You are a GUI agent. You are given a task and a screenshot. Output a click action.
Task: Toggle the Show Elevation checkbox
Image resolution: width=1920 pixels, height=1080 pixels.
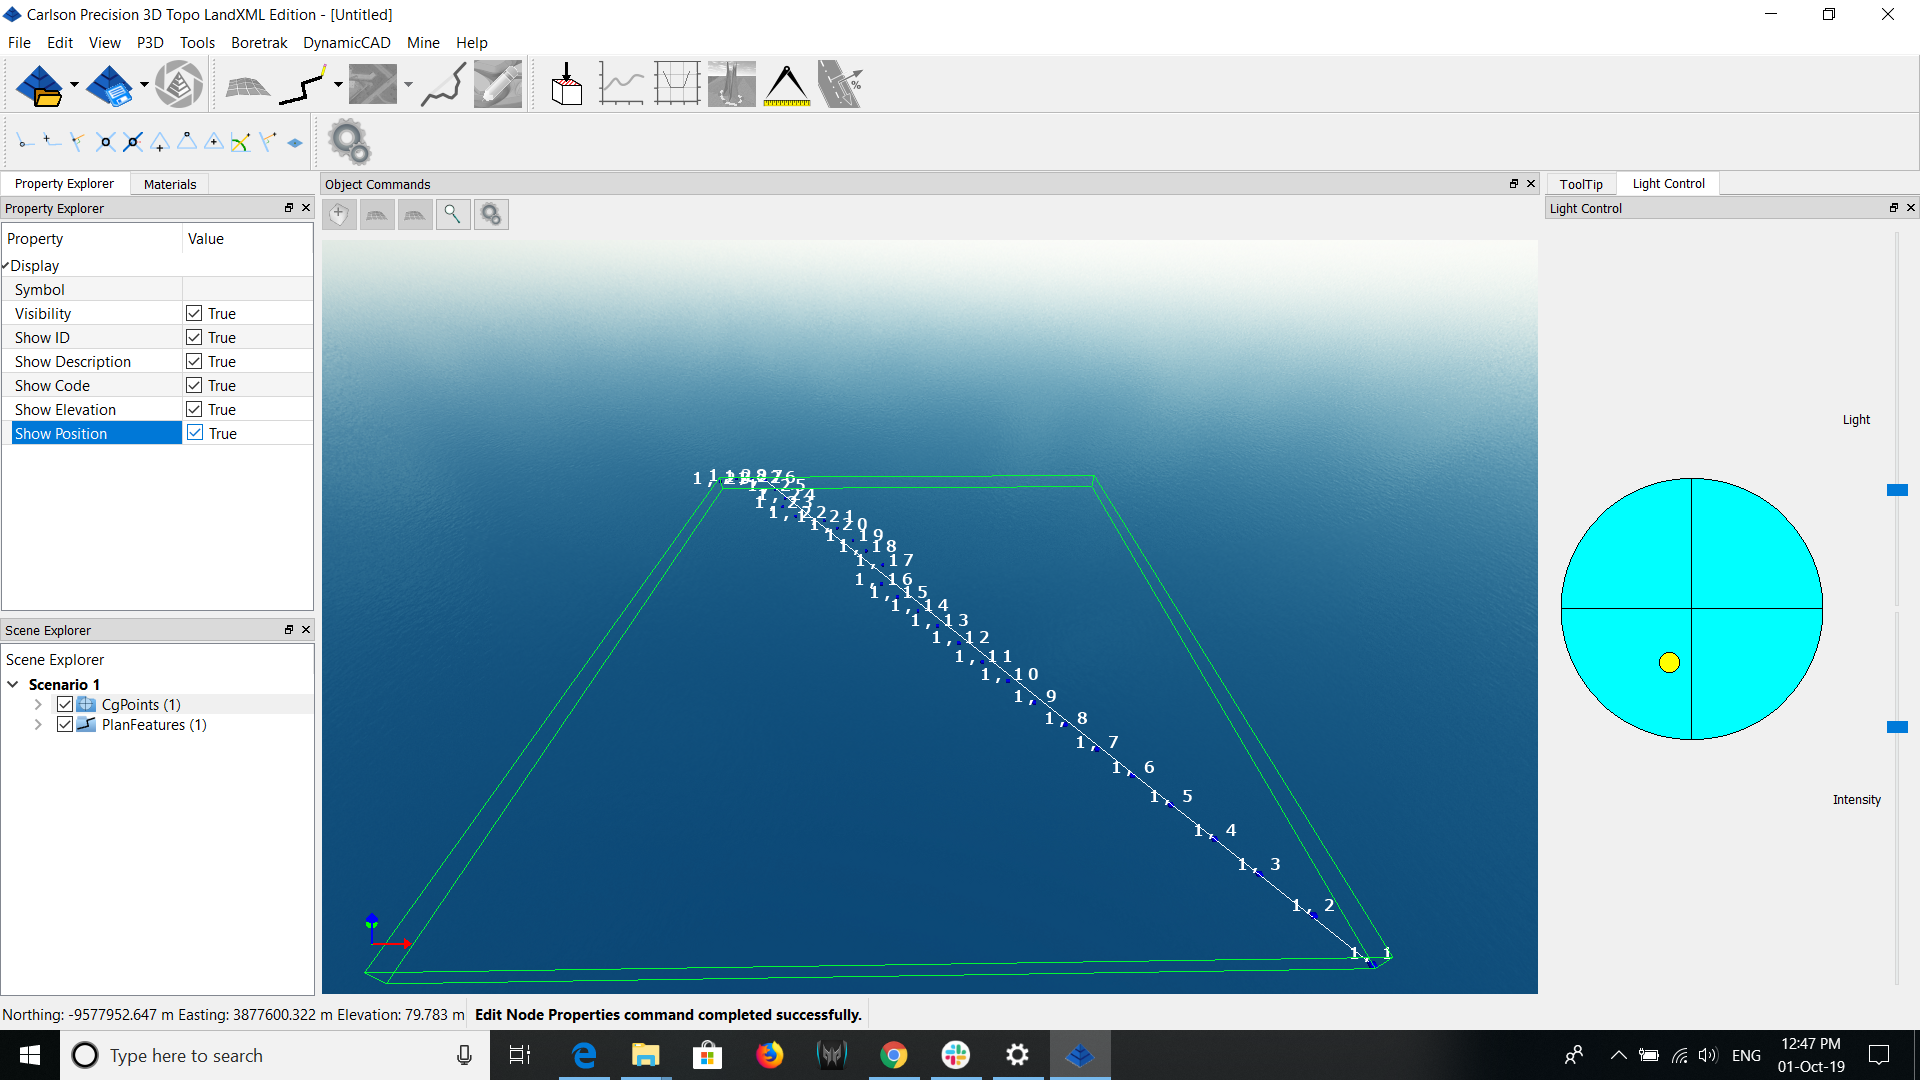(x=194, y=410)
